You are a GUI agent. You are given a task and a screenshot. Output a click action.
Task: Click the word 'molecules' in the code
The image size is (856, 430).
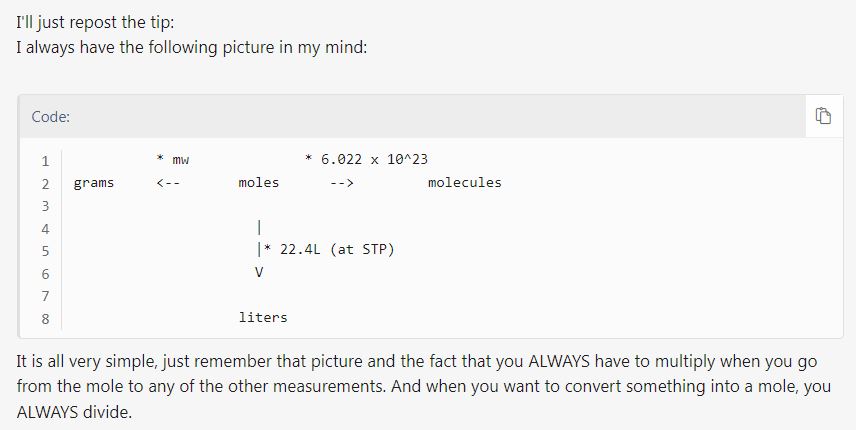[x=465, y=182]
